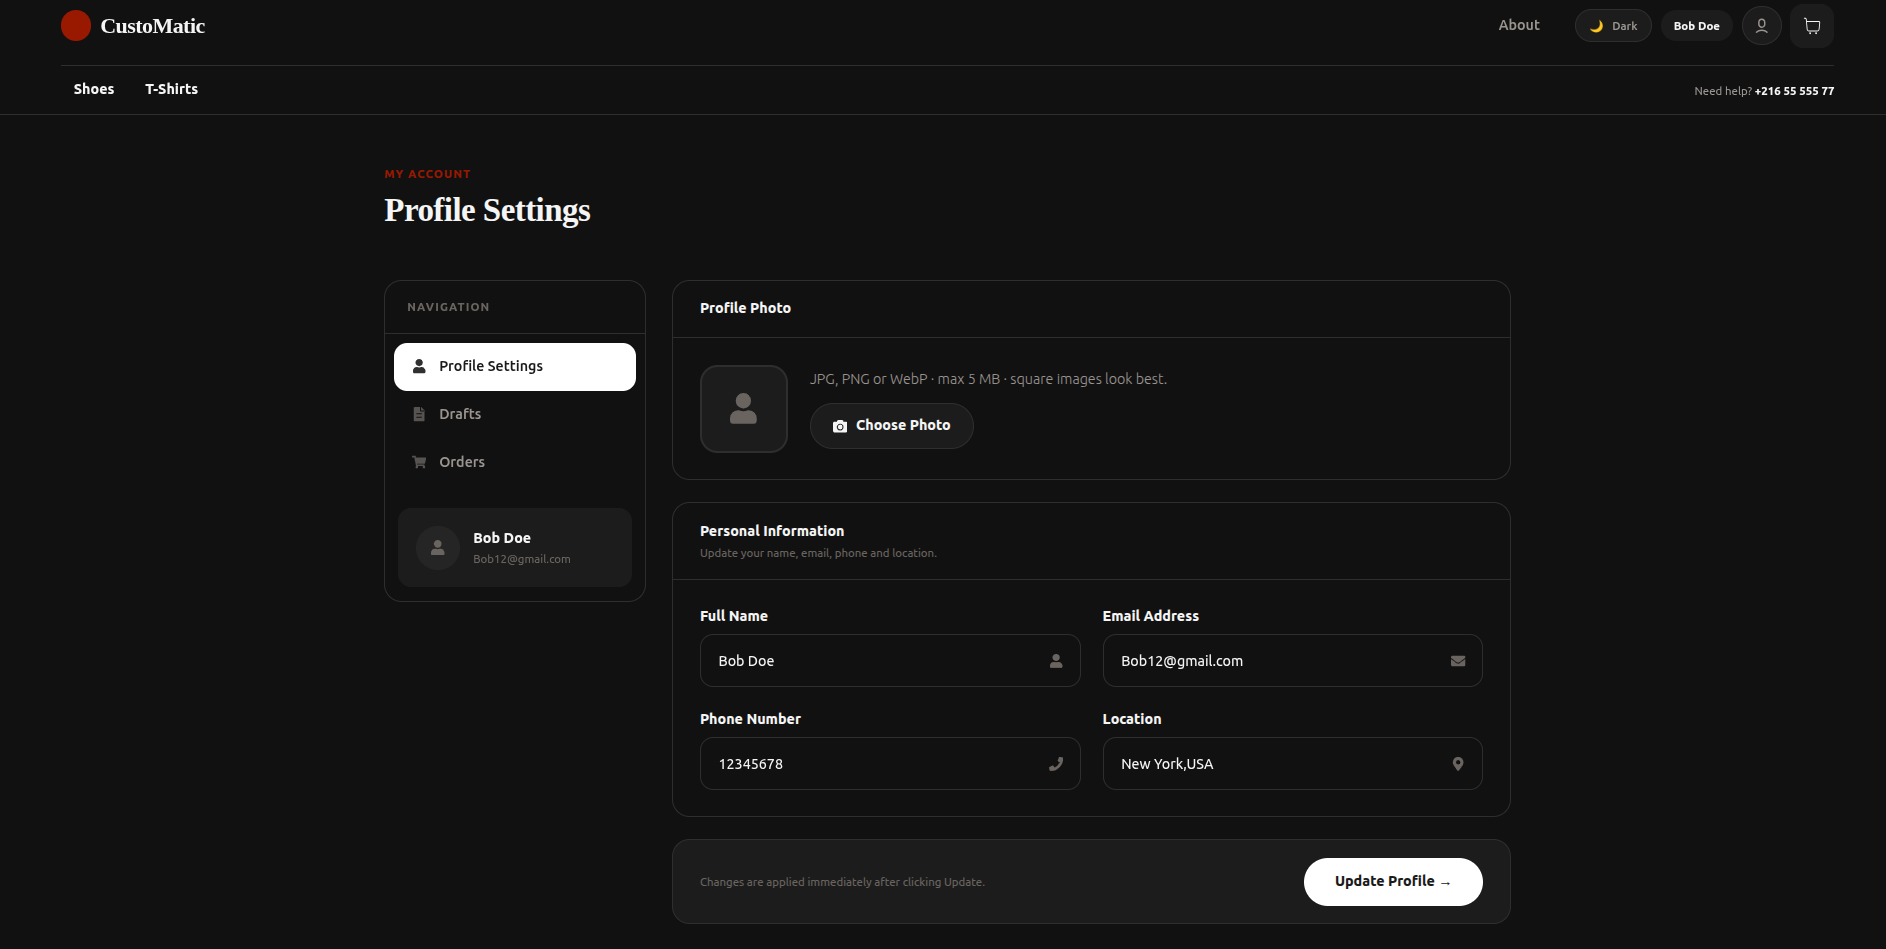Screen dimensions: 1886x949
Task: Click the person icon inside the Full Name field
Action: (1056, 661)
